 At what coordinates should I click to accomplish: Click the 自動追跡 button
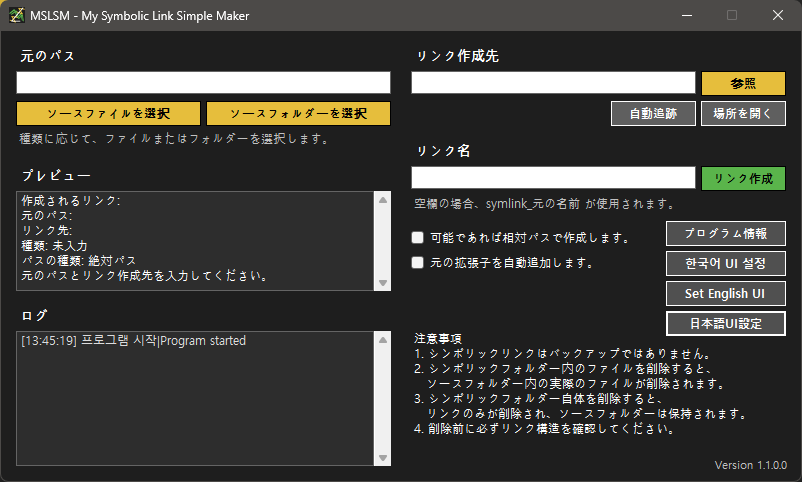(x=653, y=114)
